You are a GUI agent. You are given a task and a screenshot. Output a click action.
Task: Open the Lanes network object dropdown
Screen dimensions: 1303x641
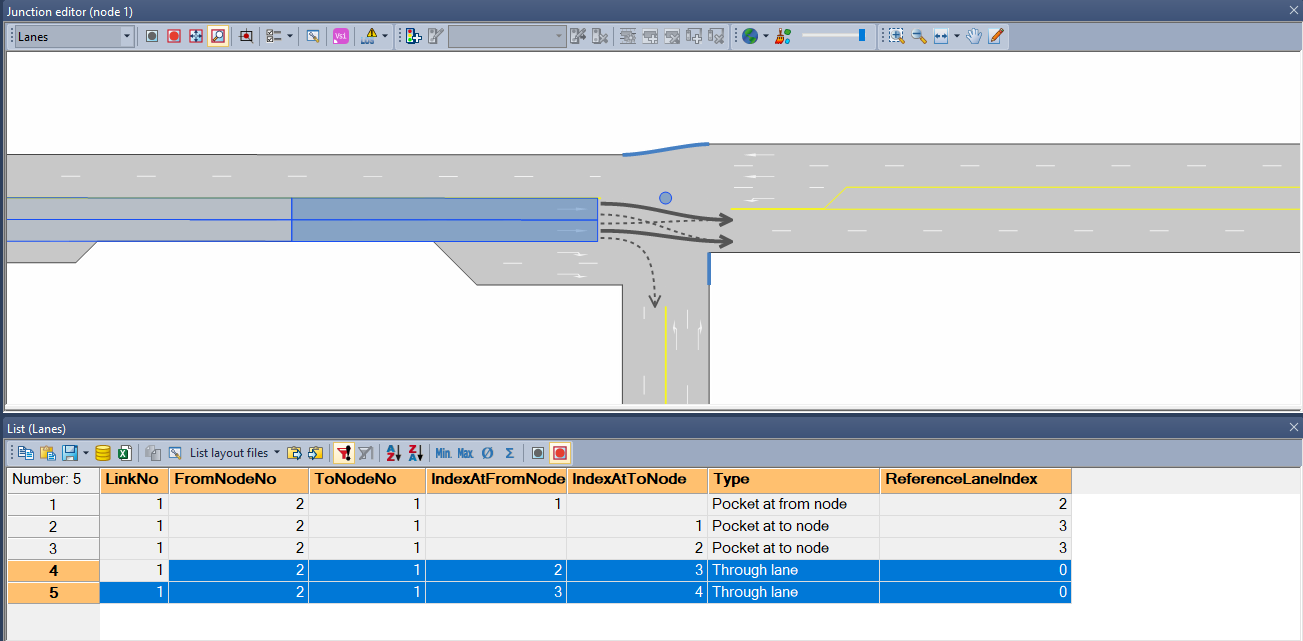(x=127, y=35)
